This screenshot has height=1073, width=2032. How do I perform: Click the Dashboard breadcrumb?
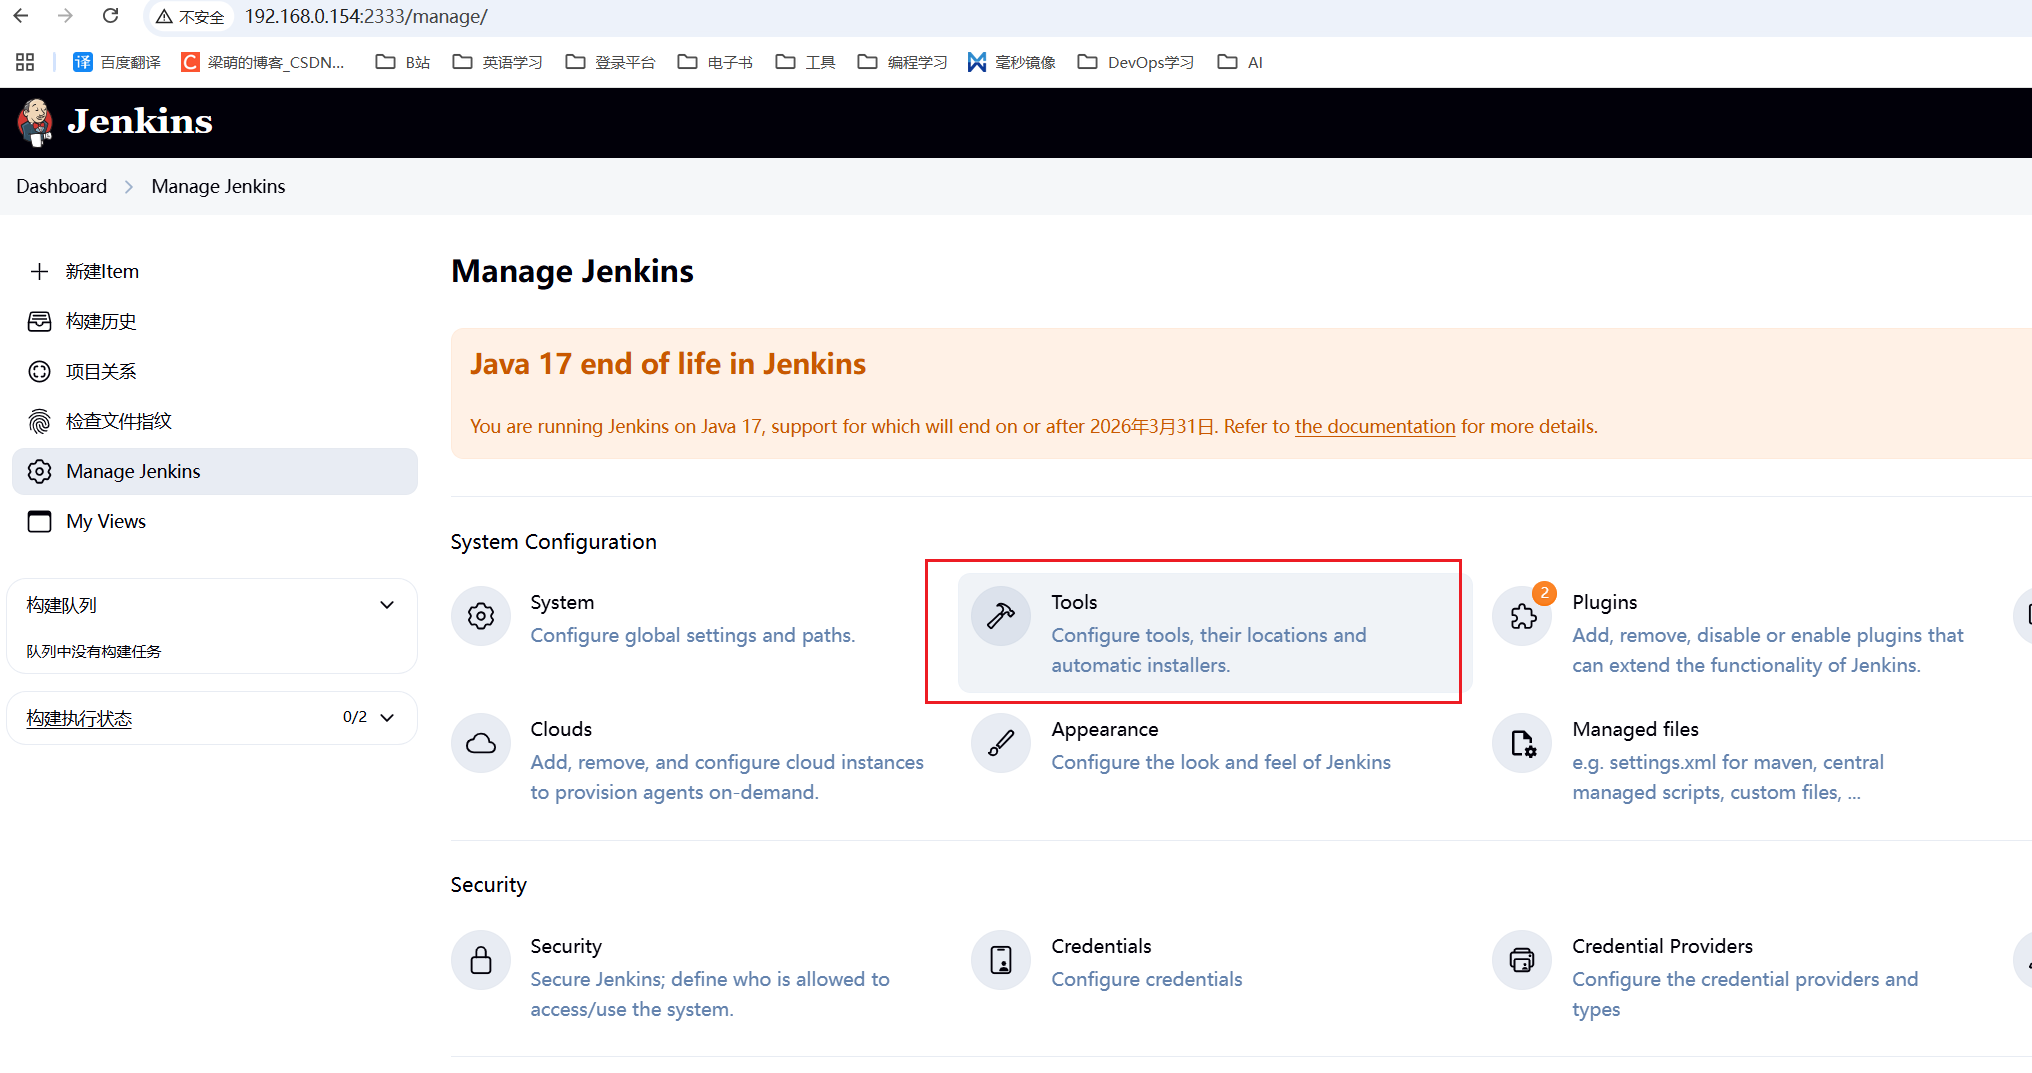point(61,186)
